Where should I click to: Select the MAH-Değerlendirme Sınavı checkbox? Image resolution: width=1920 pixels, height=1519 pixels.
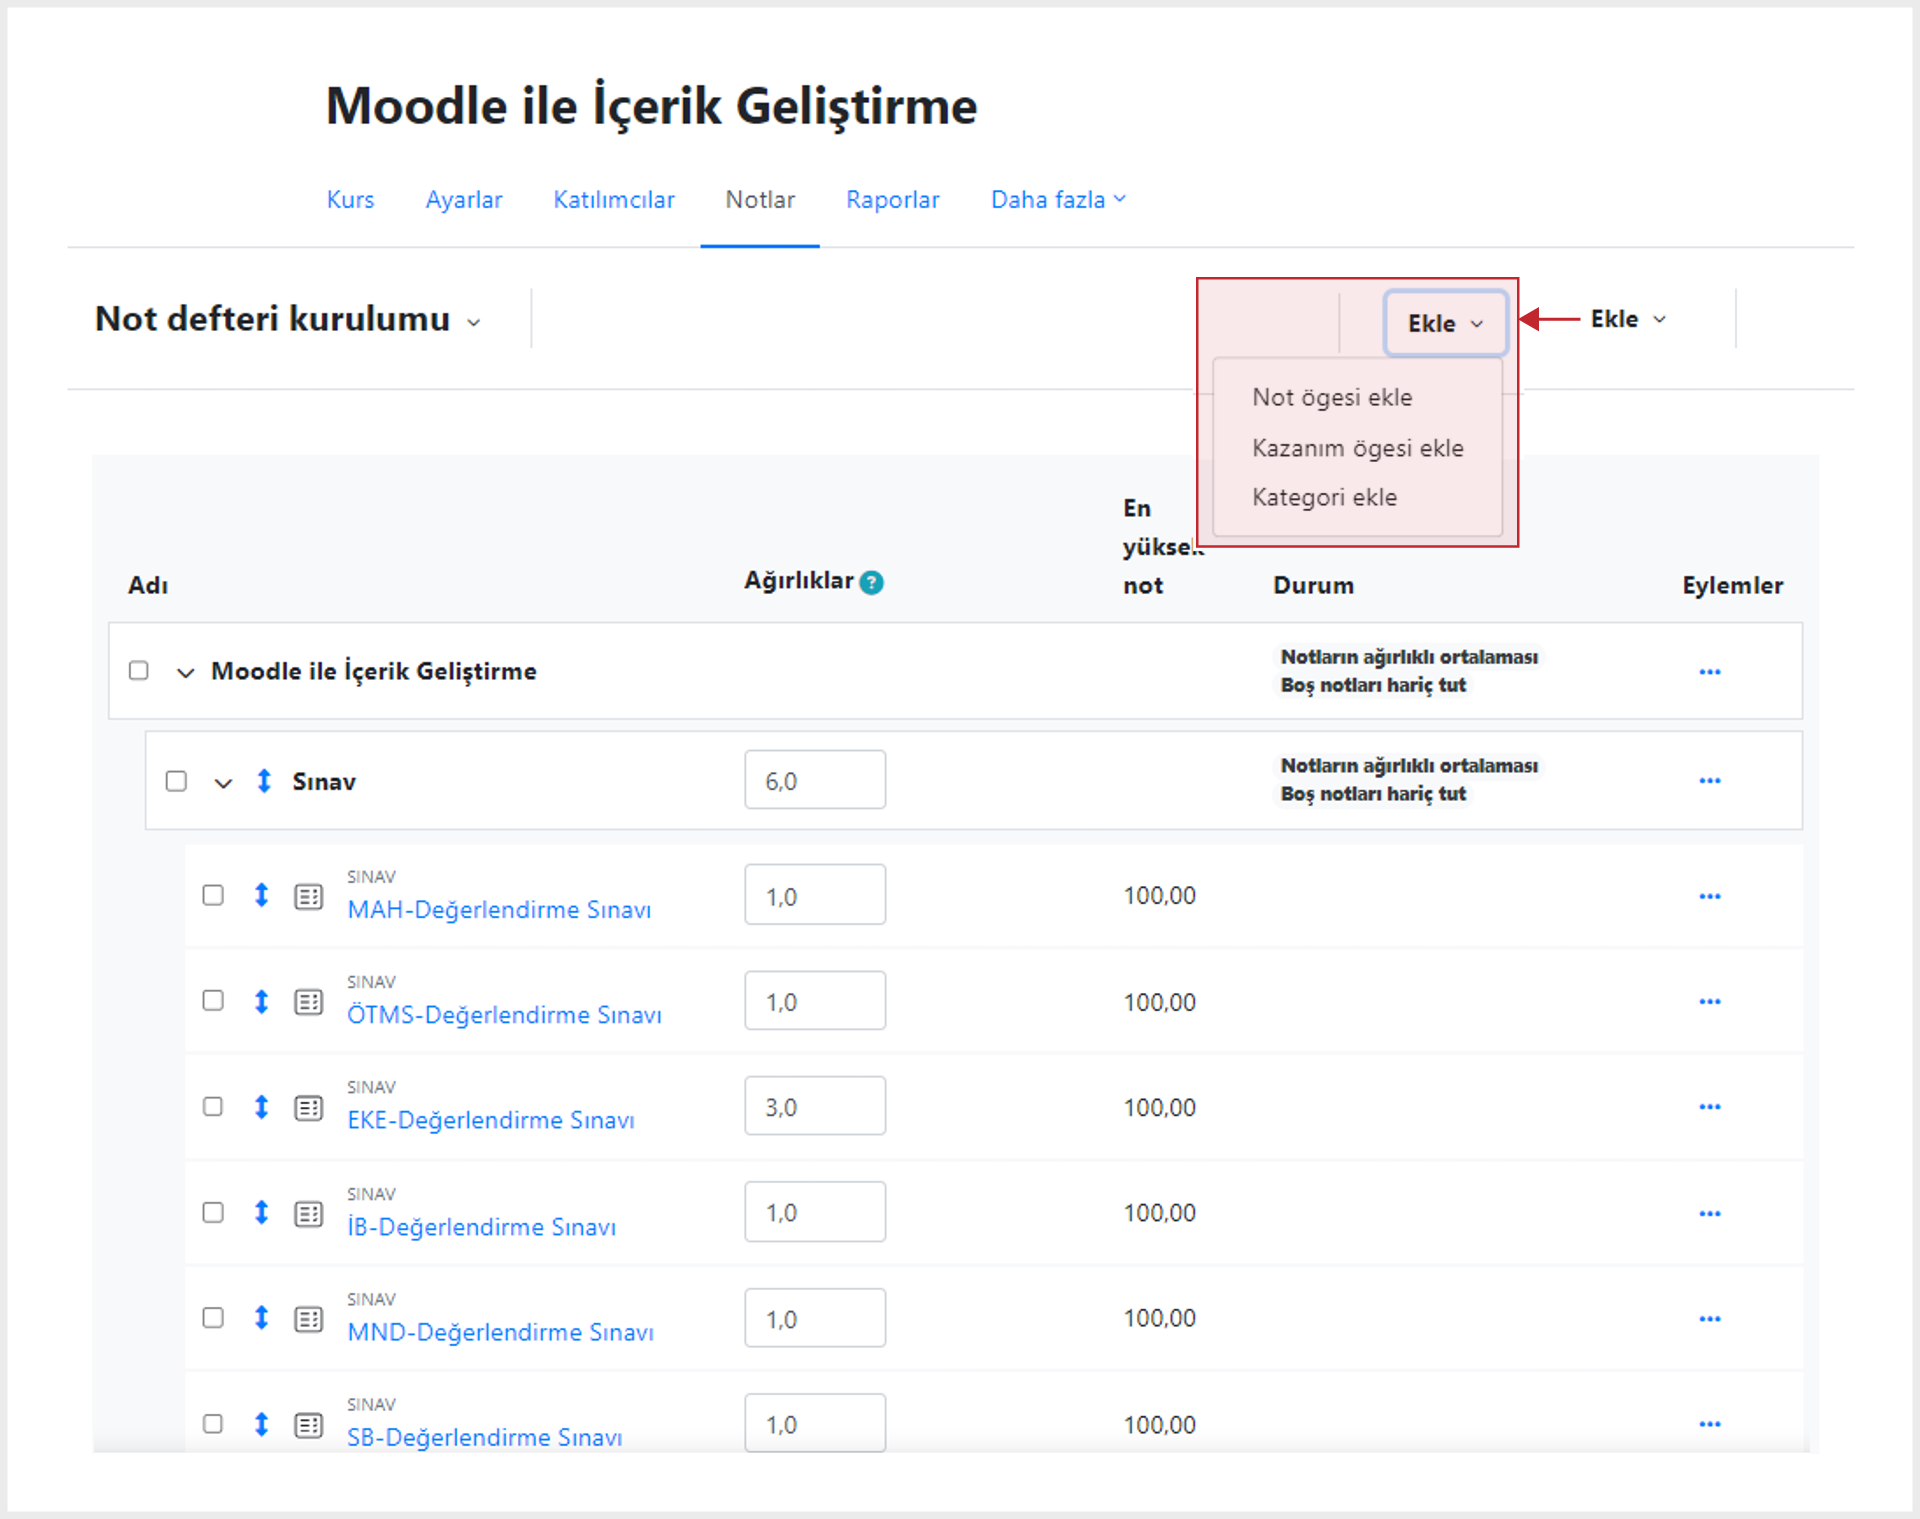click(x=213, y=895)
